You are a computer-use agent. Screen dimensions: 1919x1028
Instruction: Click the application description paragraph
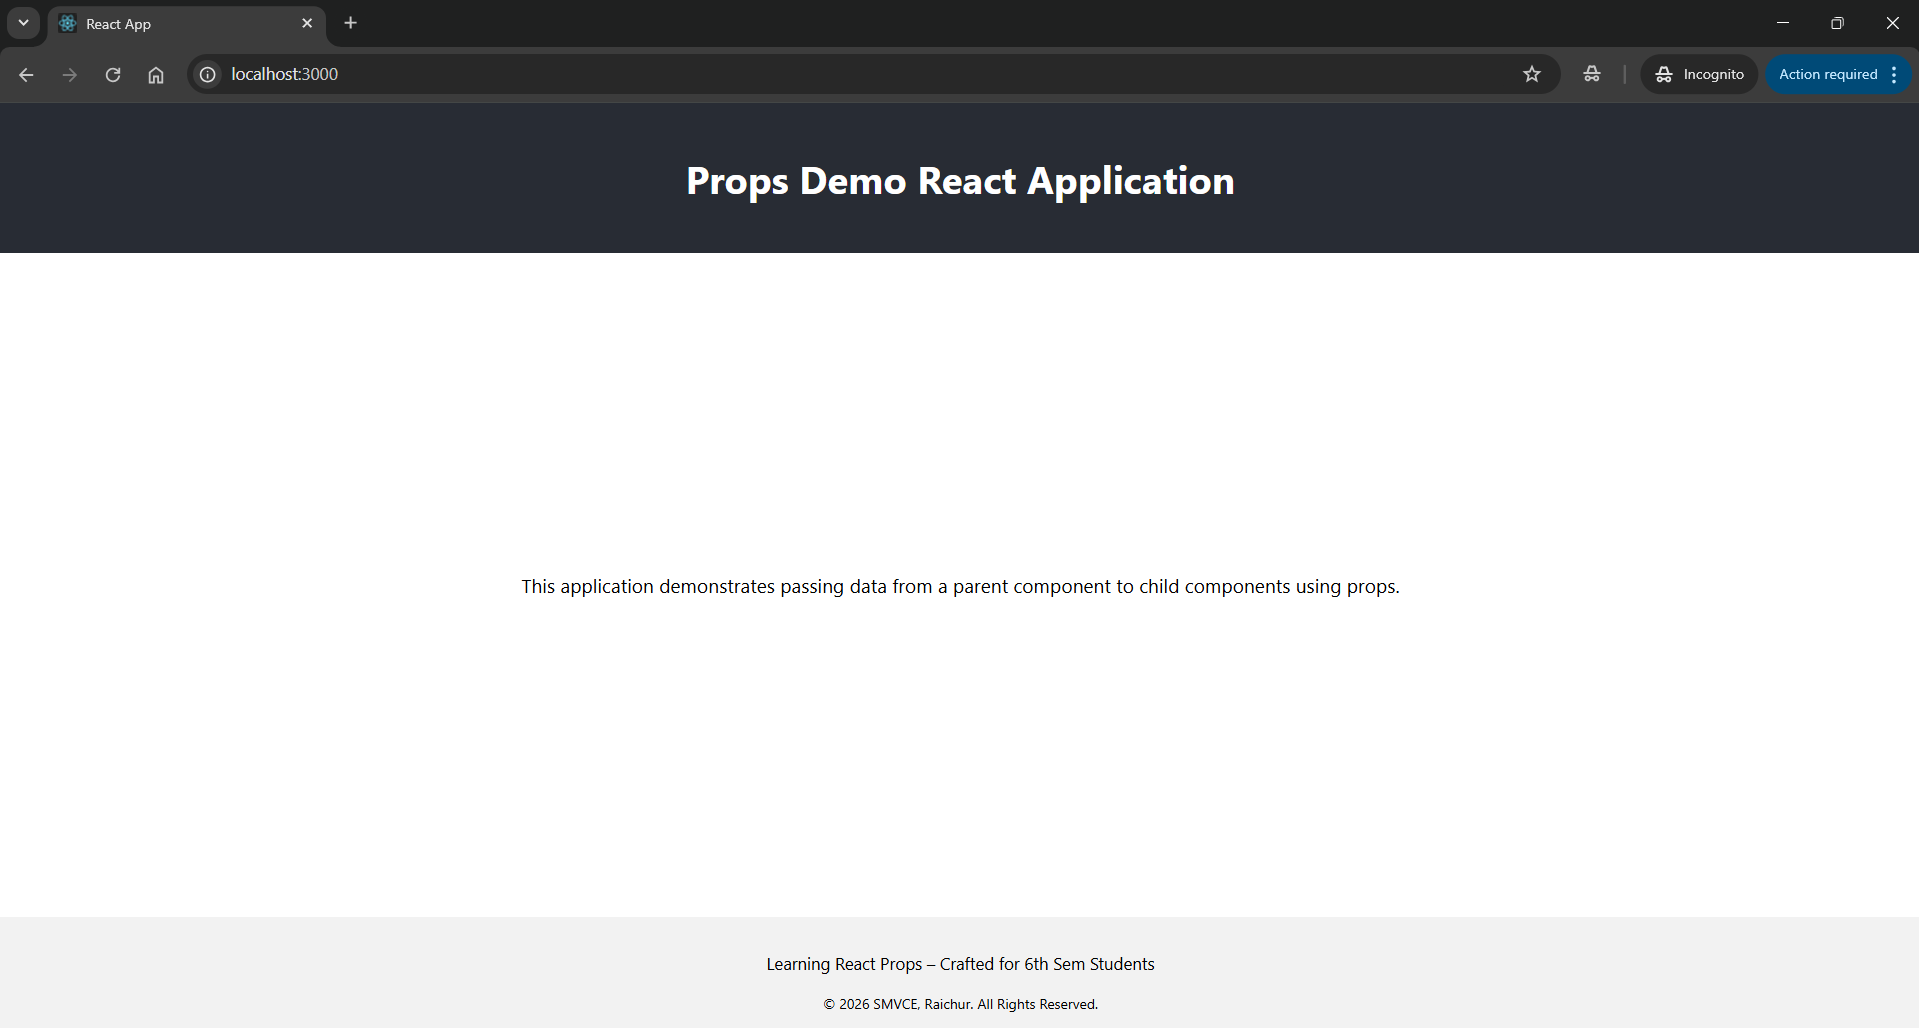[960, 587]
